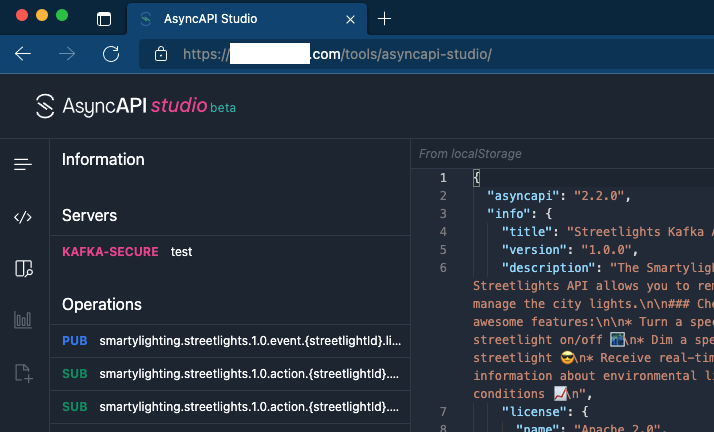Open the visualiser chart icon
The image size is (714, 432).
point(23,320)
